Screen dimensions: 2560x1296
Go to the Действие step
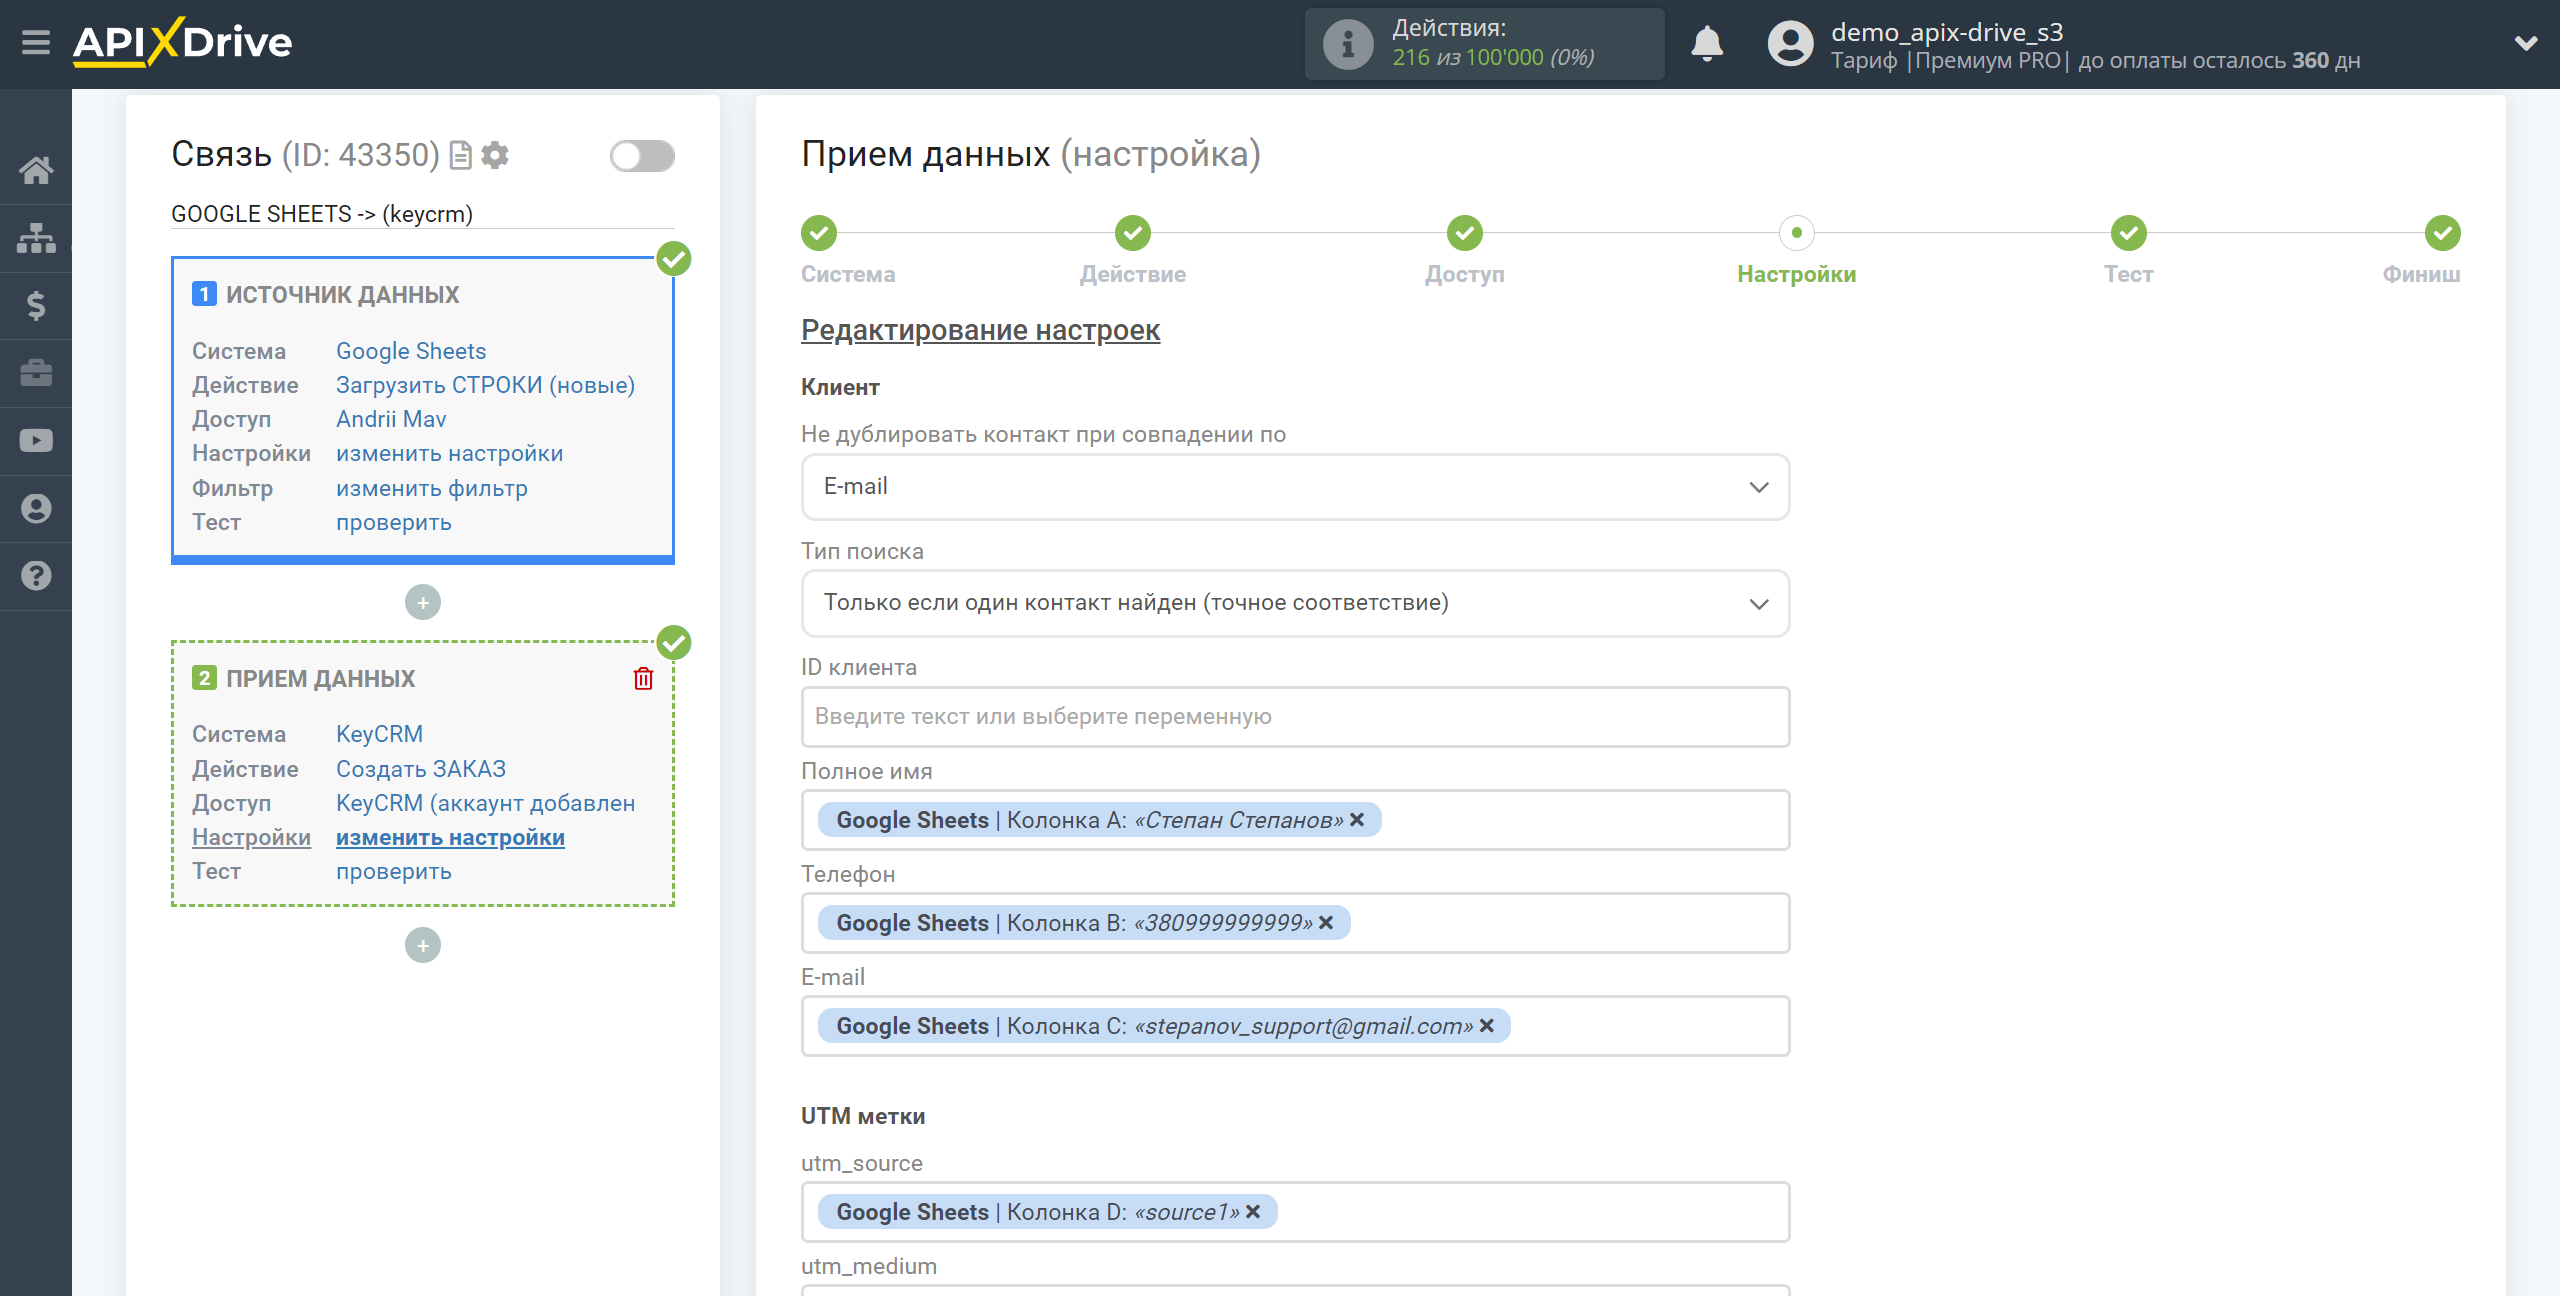tap(1133, 233)
